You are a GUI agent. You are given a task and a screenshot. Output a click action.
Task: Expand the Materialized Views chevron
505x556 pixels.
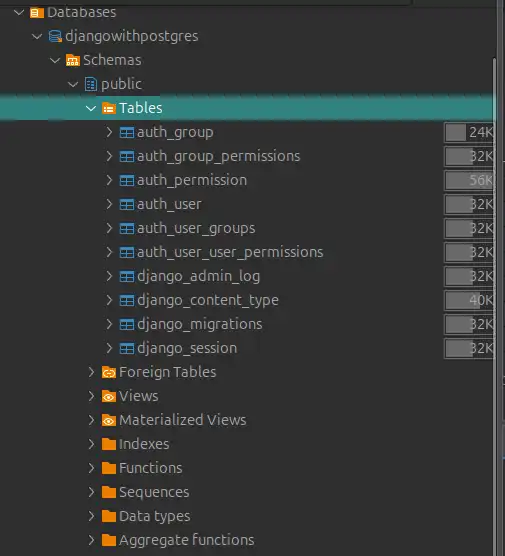click(91, 420)
